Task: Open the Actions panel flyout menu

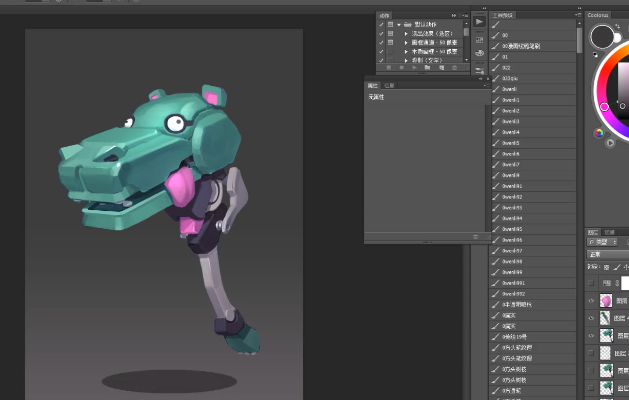Action: pyautogui.click(x=465, y=15)
